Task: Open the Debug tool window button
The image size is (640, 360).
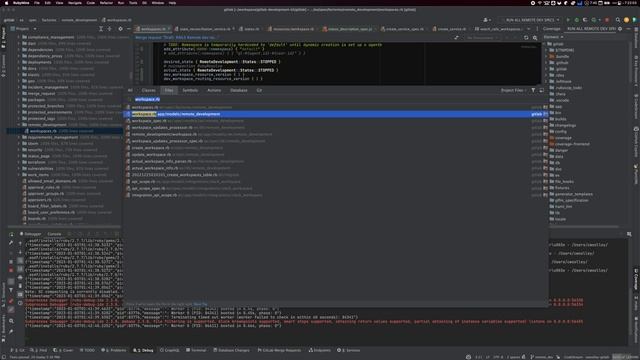Action: tap(143, 350)
